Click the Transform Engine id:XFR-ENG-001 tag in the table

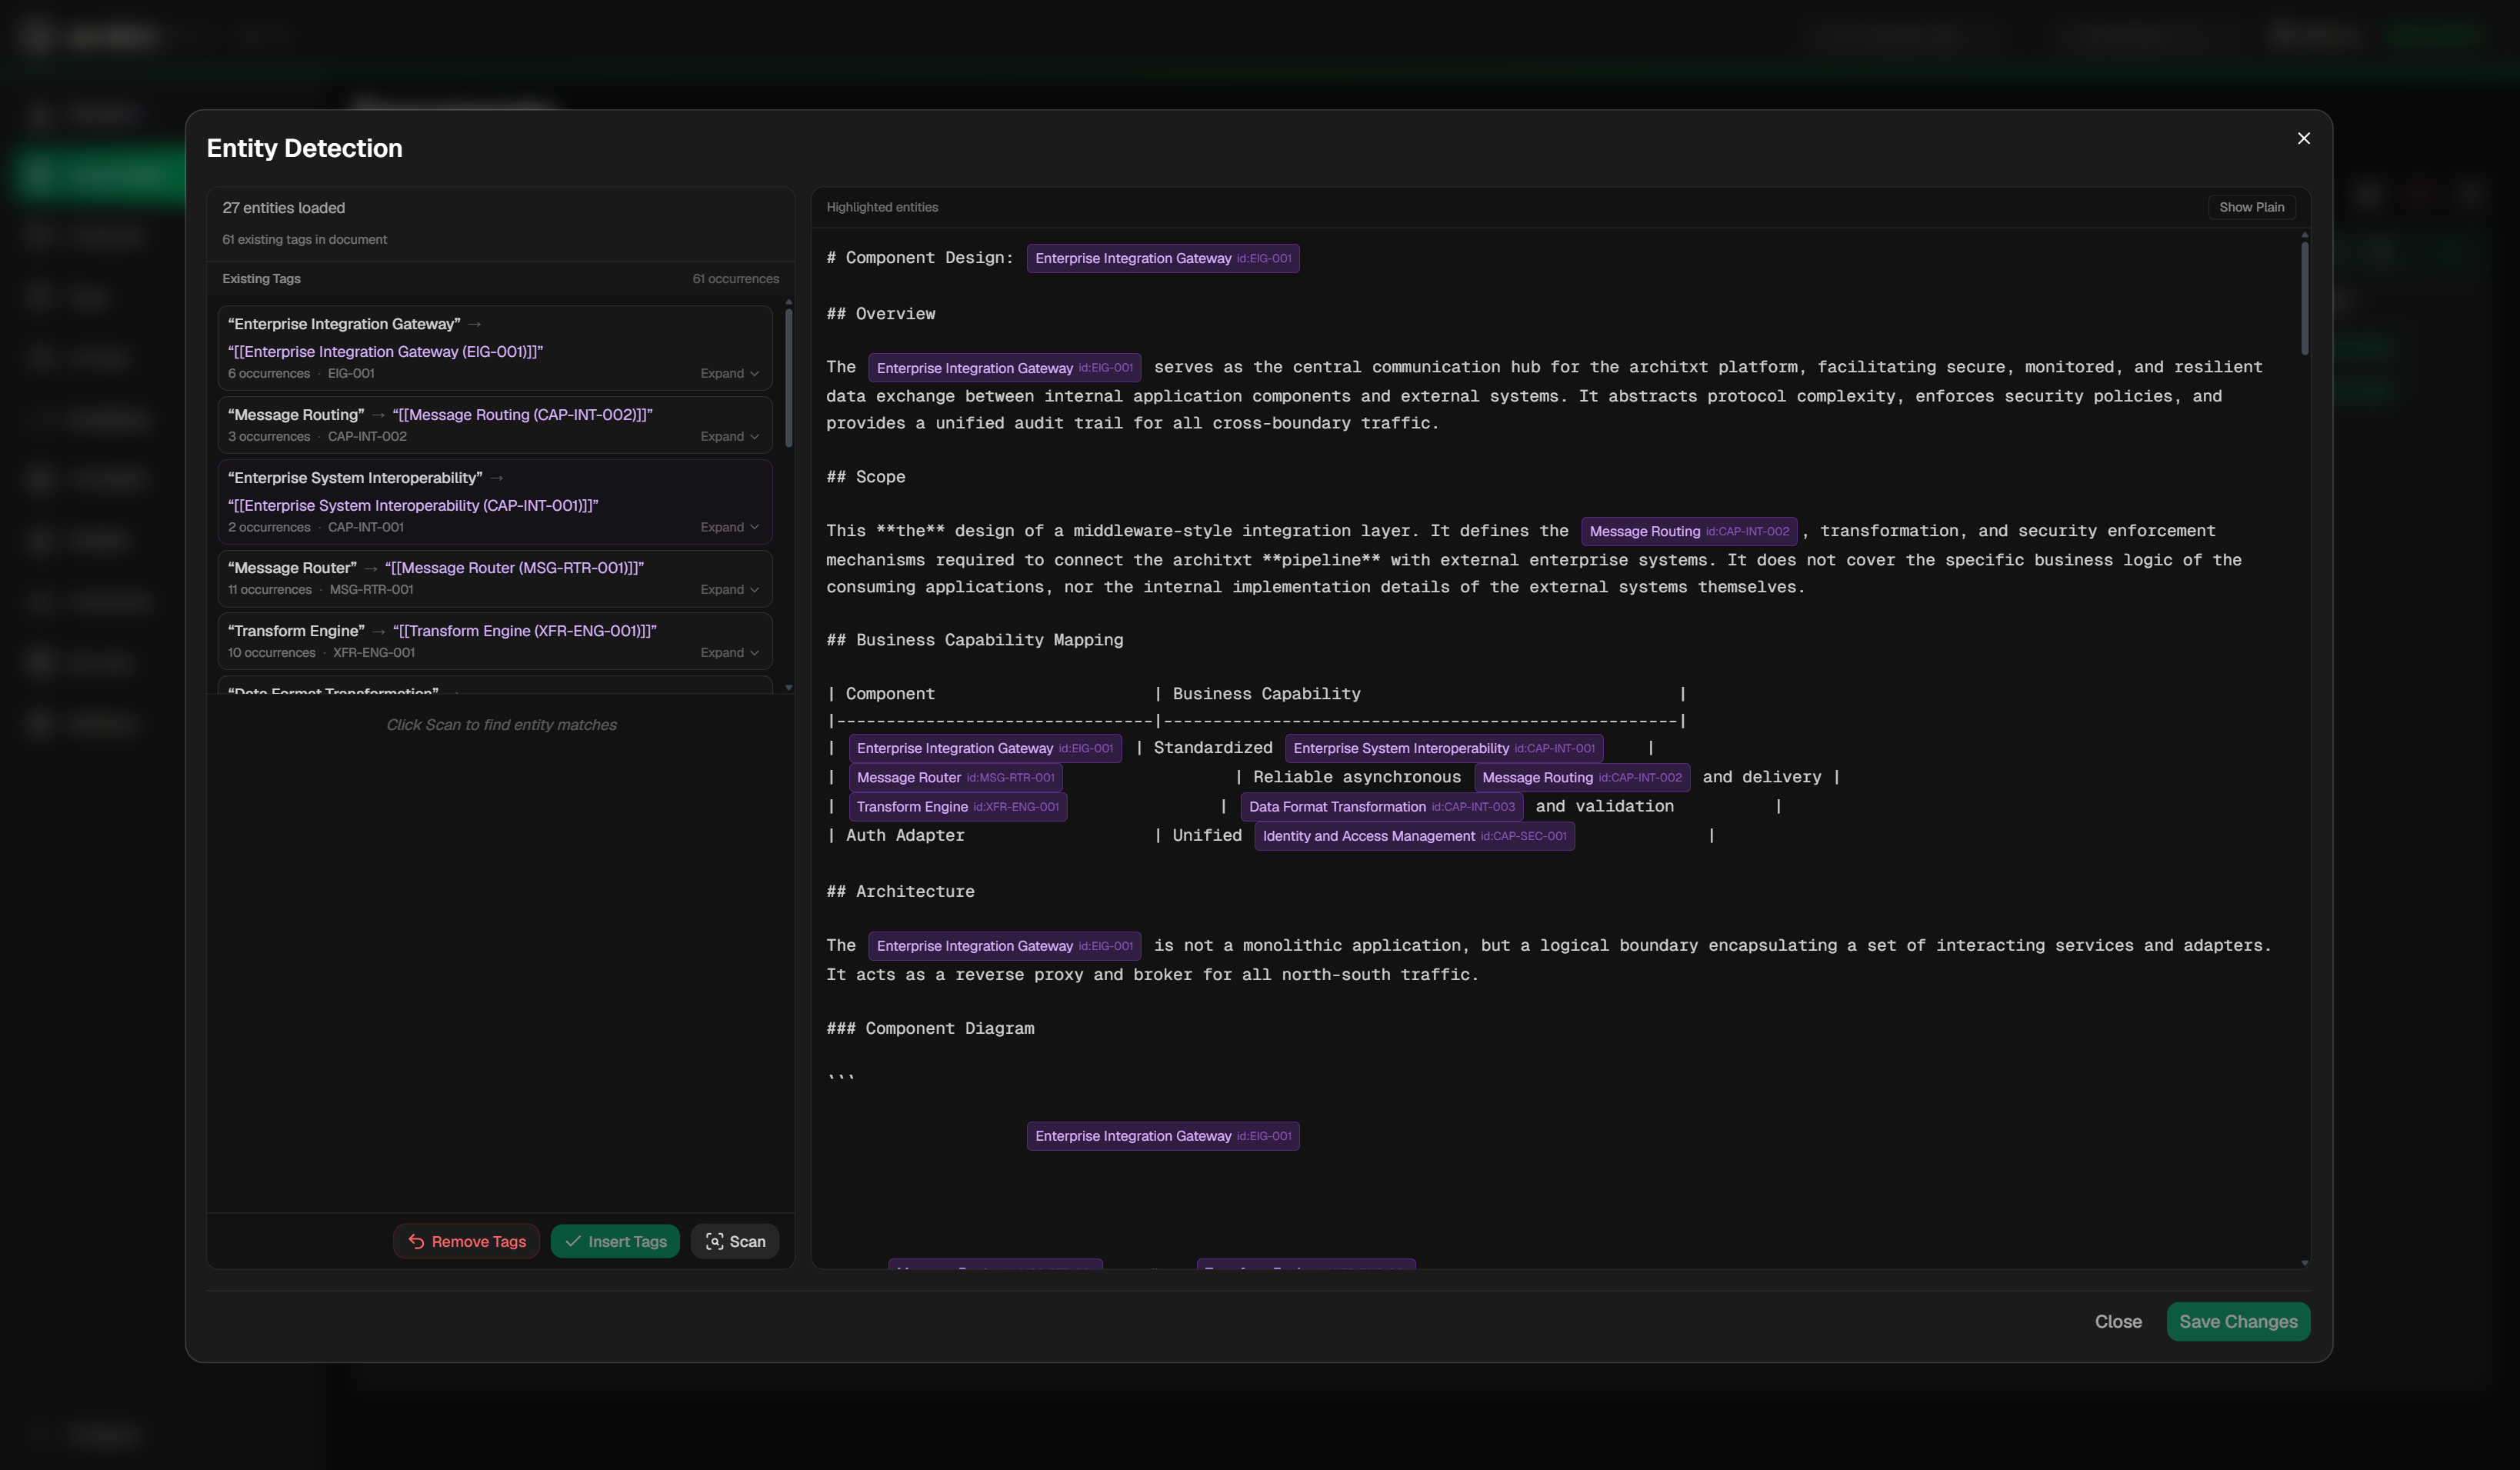pyautogui.click(x=957, y=806)
